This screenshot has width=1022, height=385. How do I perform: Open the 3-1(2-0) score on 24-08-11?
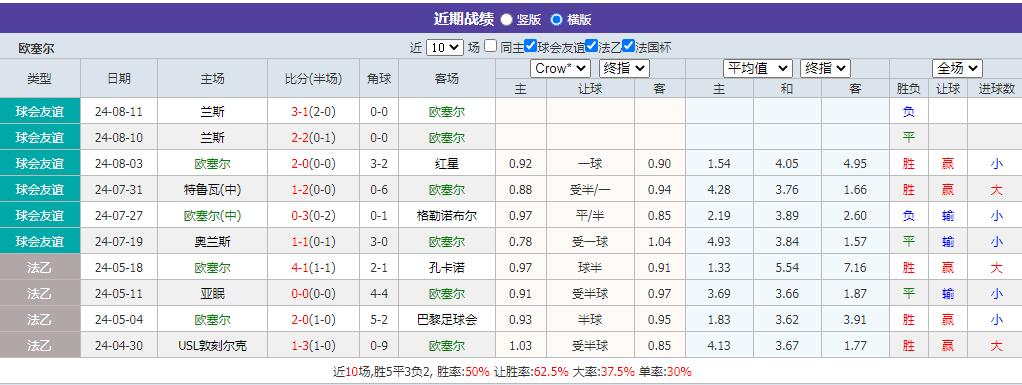pos(313,111)
